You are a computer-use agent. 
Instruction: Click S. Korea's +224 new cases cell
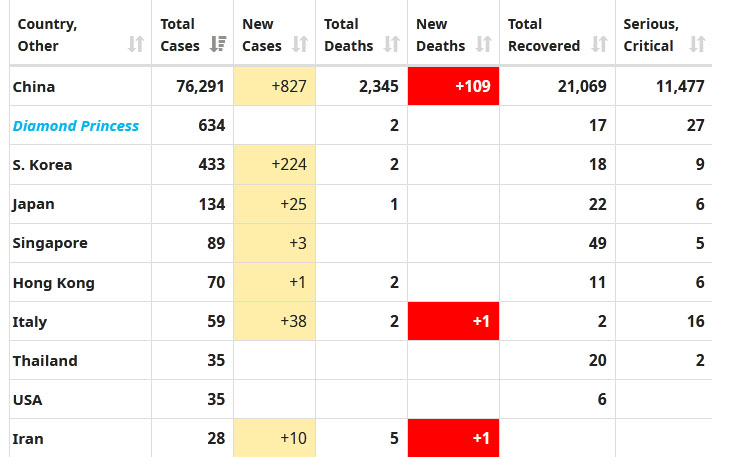coord(274,165)
